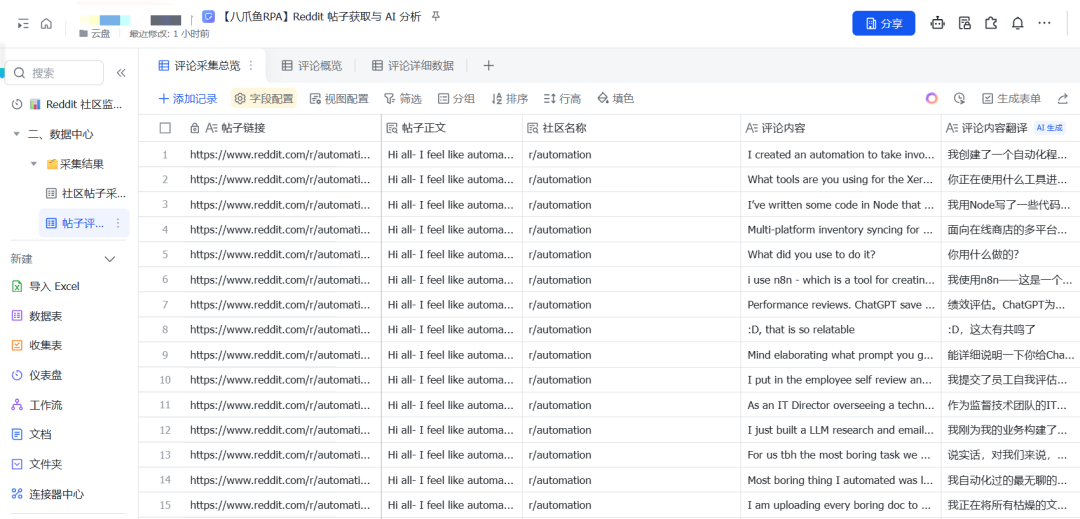Switch to the 评论详细数据 tab
1080x519 pixels.
click(412, 66)
